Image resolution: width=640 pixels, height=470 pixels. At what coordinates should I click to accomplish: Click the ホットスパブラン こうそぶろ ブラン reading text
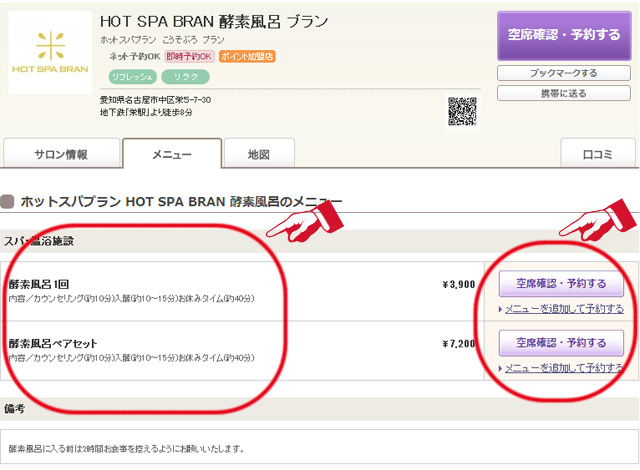[162, 40]
